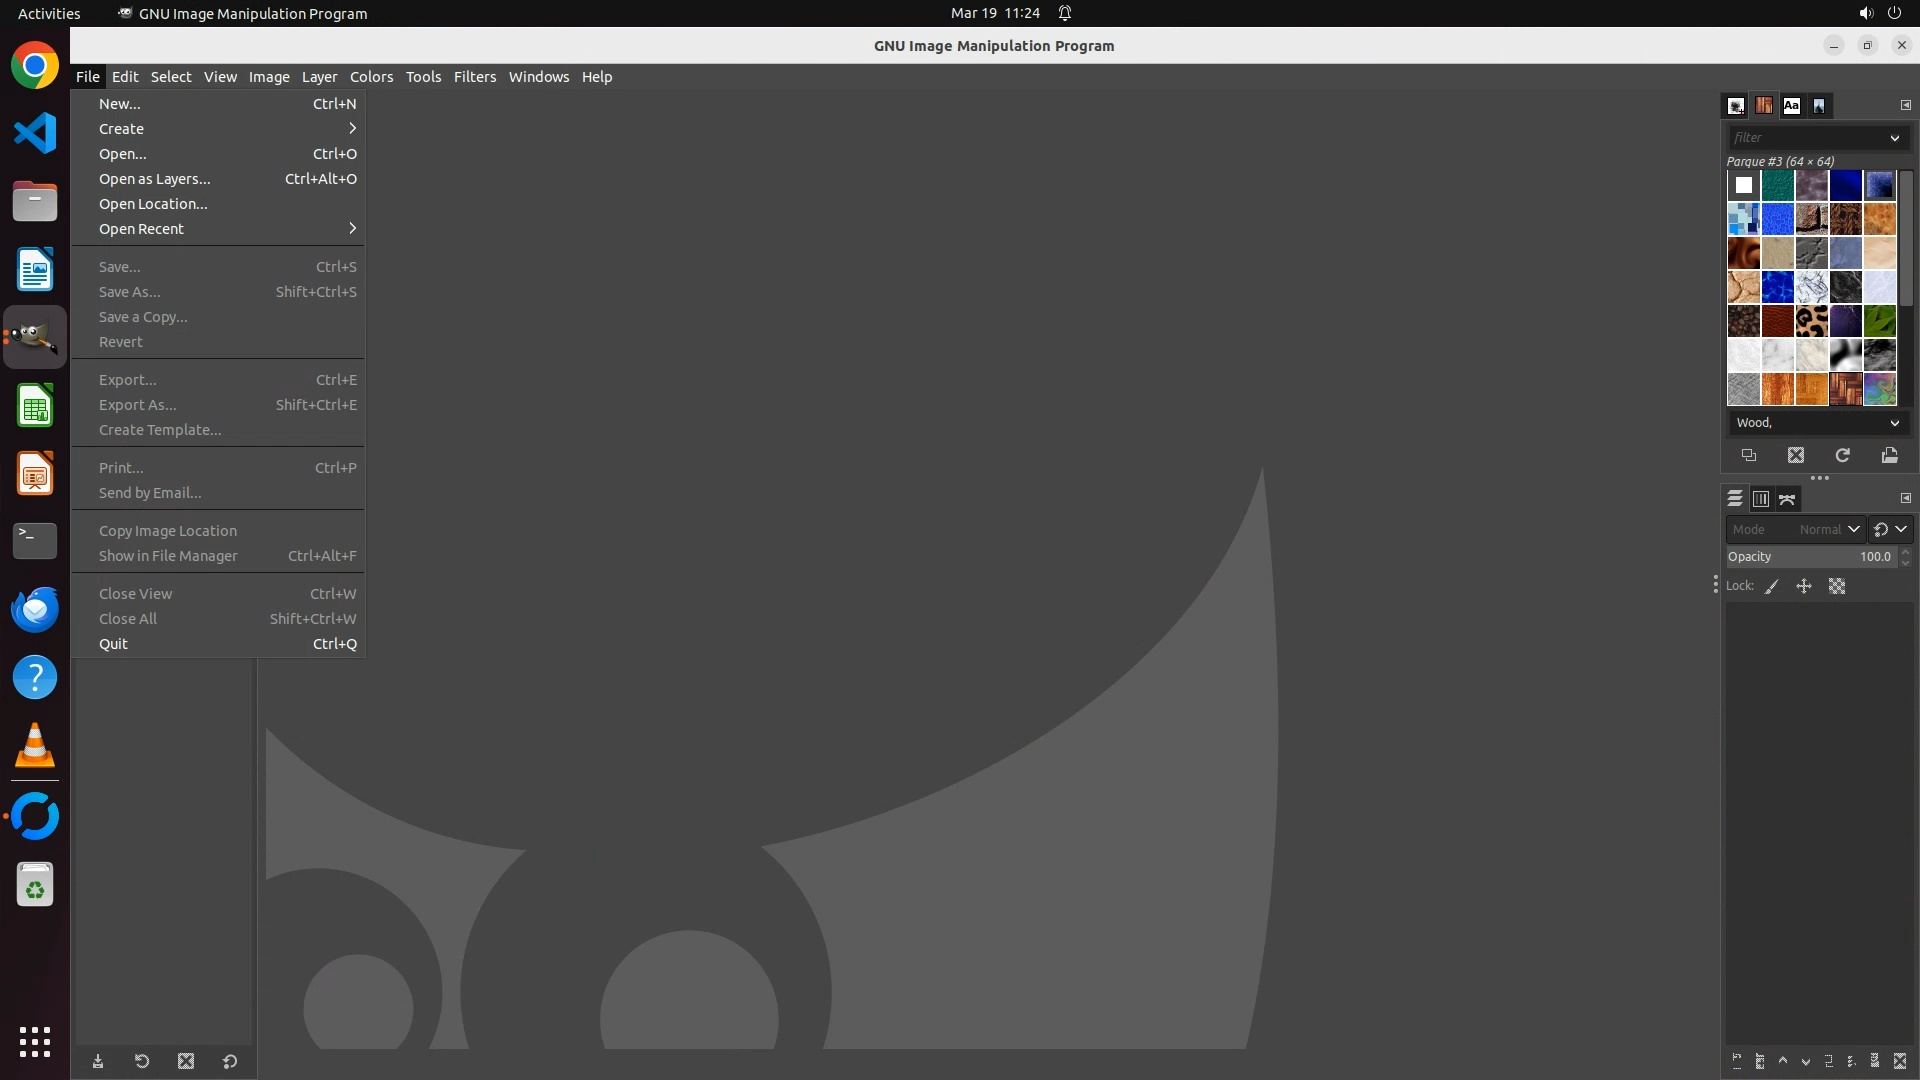Switch to the Fonts tab icon
The height and width of the screenshot is (1080, 1920).
1791,105
